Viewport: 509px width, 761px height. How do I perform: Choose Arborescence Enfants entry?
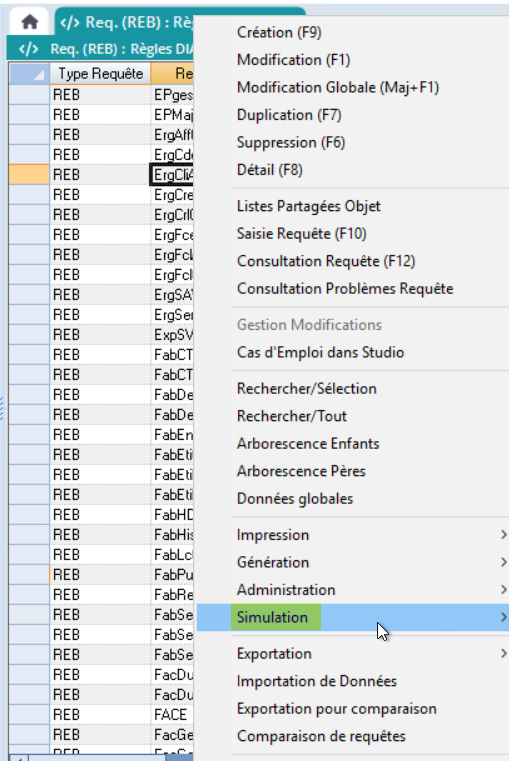click(308, 444)
